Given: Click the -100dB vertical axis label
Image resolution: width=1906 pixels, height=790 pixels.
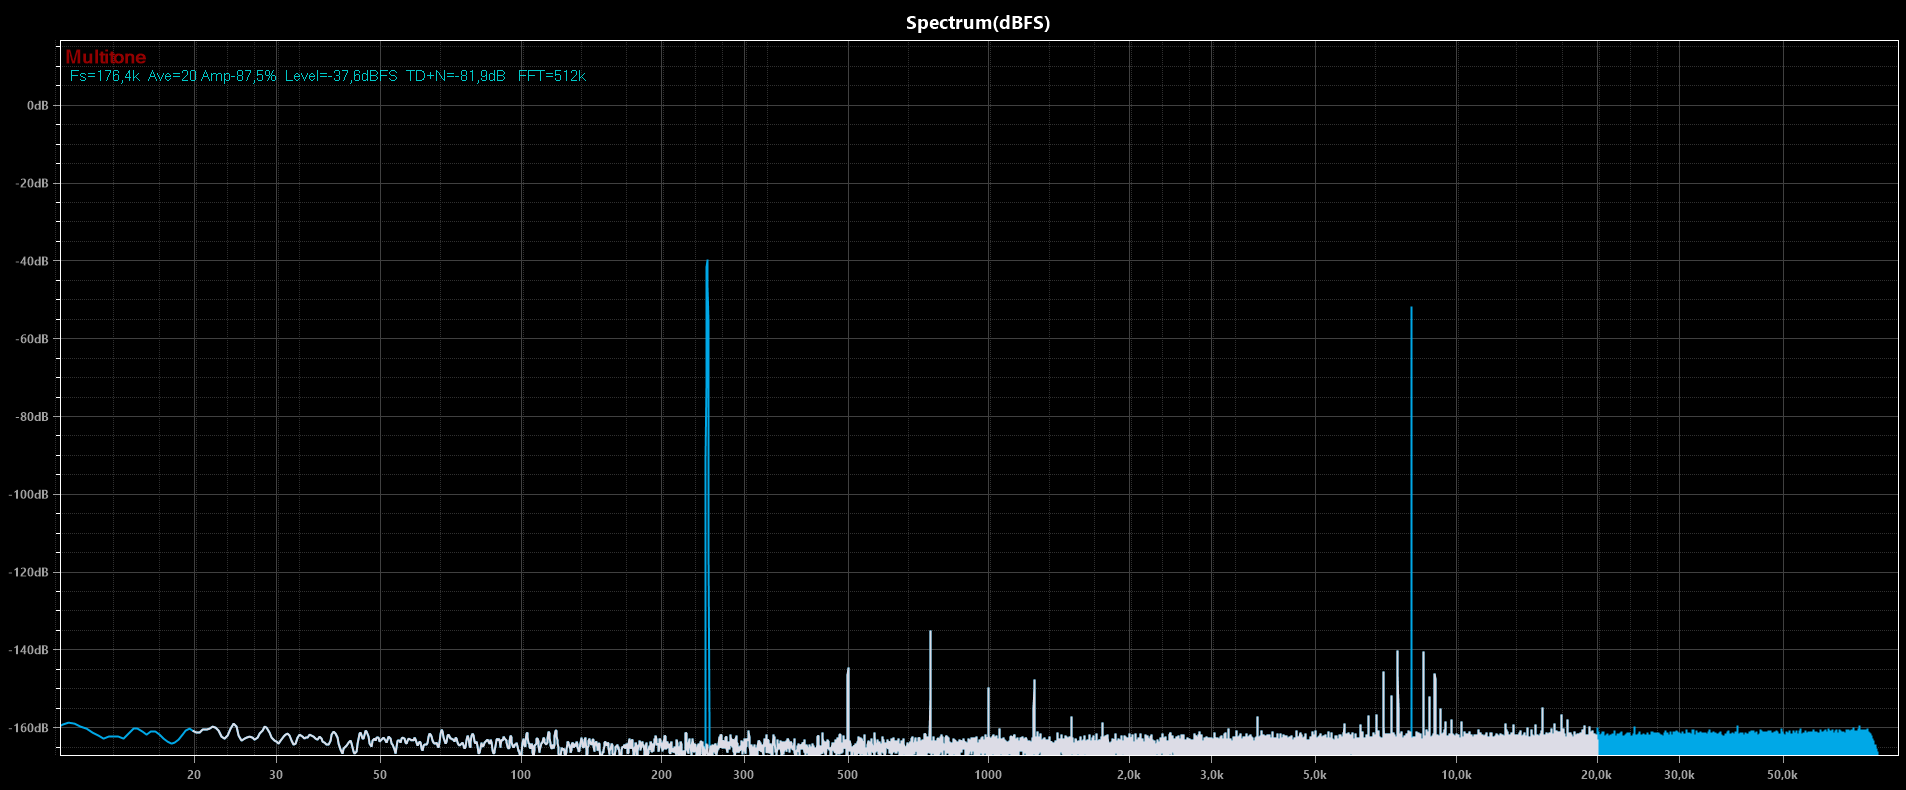Looking at the screenshot, I should [29, 495].
